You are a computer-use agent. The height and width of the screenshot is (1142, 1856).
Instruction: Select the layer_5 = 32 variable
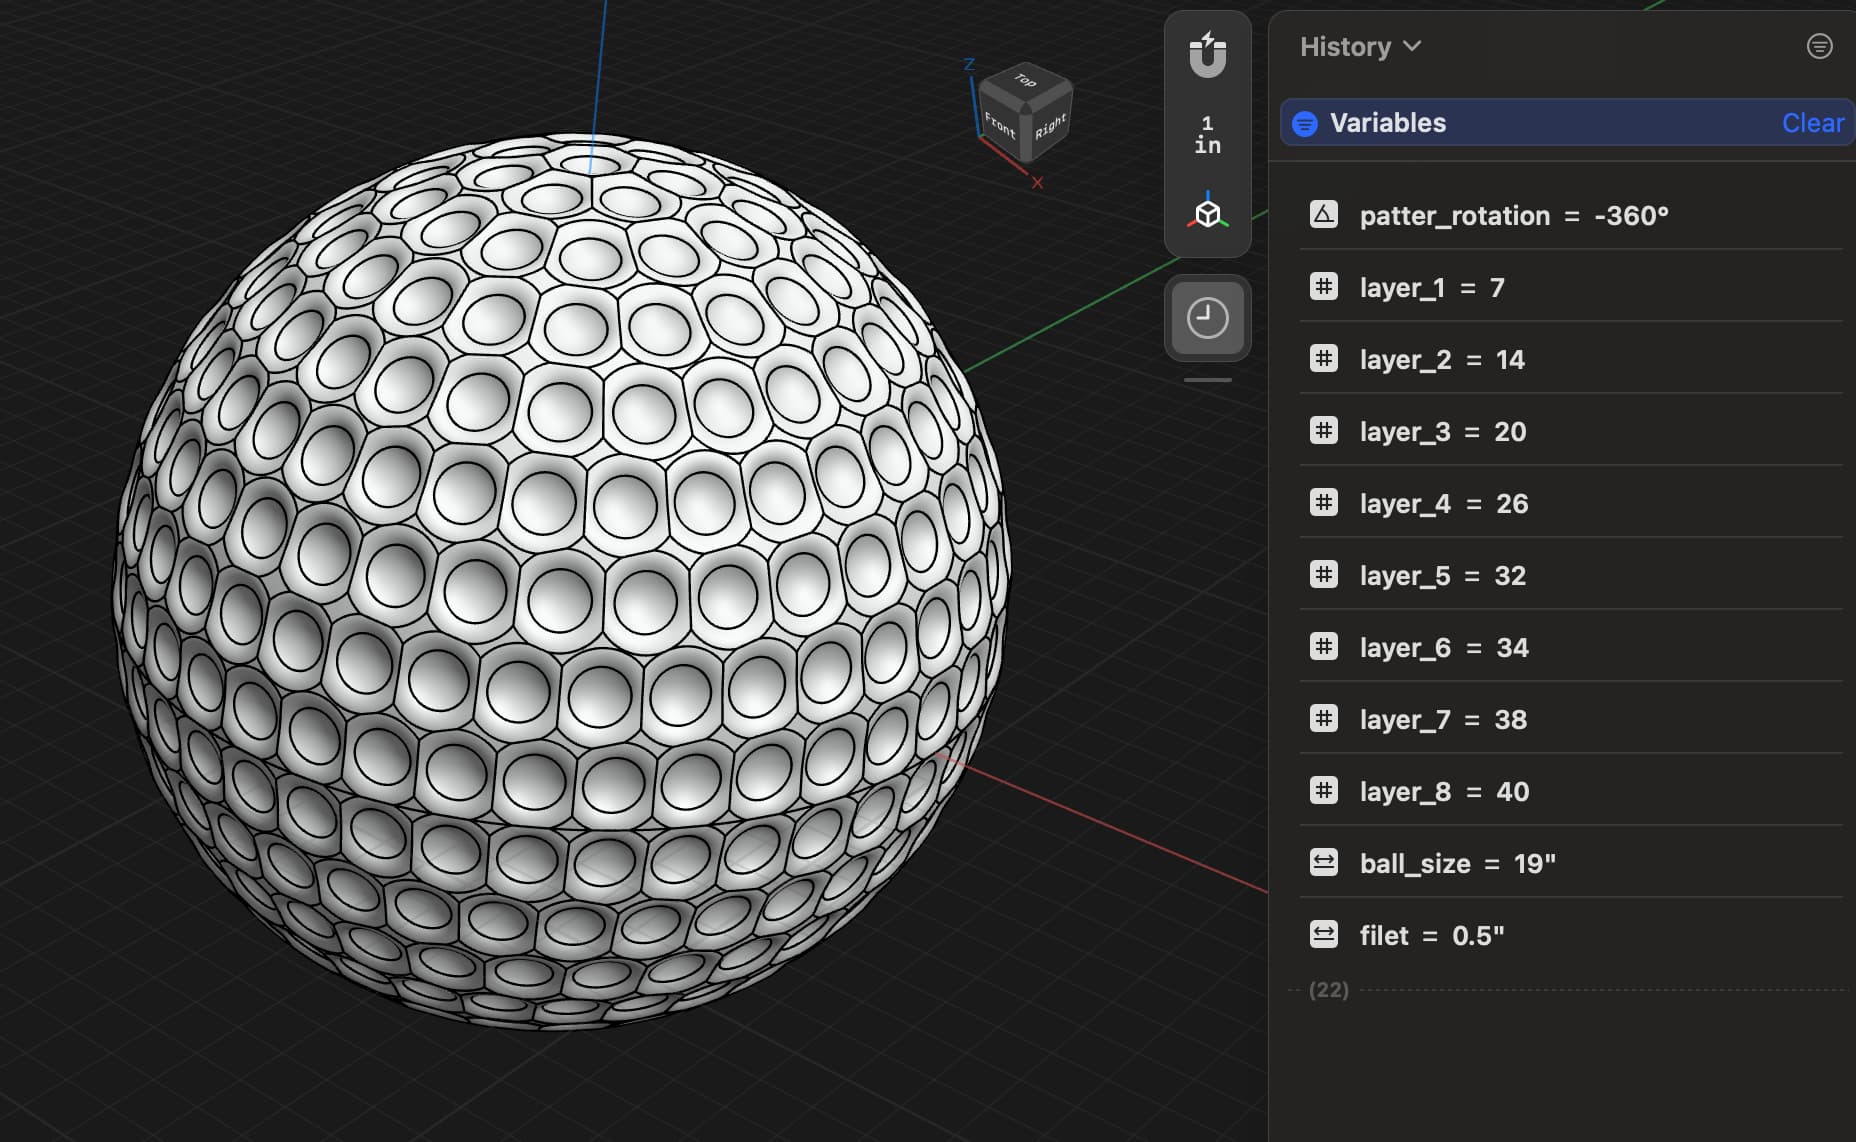(x=1570, y=575)
